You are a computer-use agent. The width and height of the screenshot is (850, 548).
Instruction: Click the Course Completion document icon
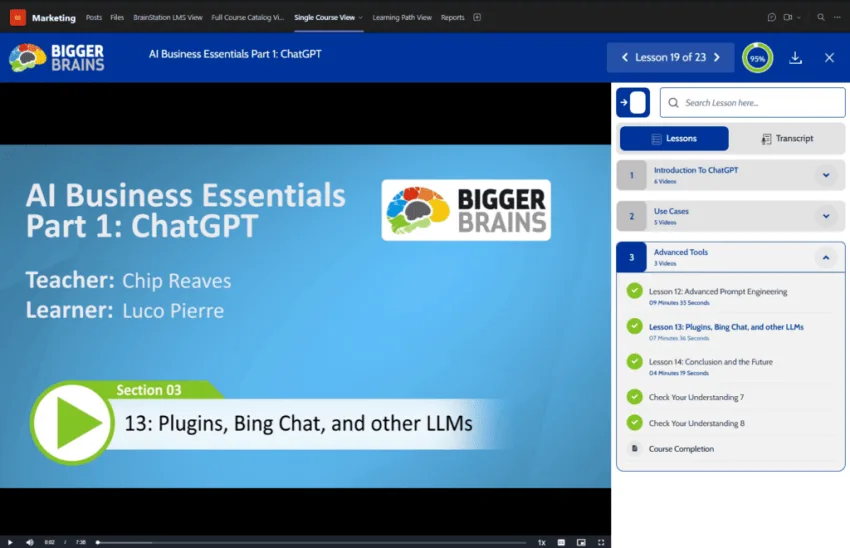[x=634, y=448]
